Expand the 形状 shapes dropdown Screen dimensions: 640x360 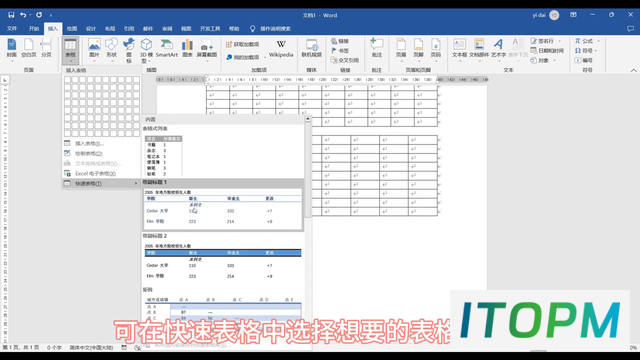[111, 48]
